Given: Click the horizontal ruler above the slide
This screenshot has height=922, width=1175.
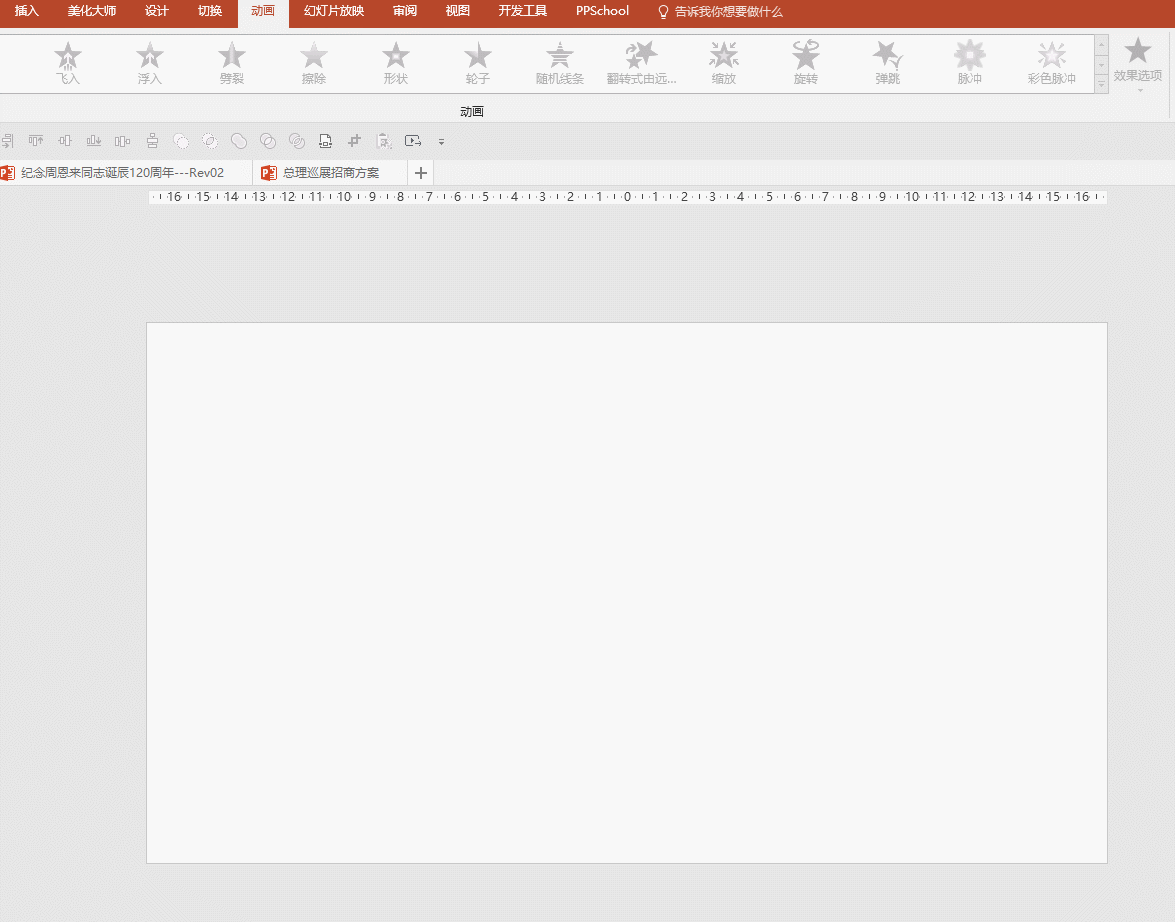Looking at the screenshot, I should (x=627, y=196).
